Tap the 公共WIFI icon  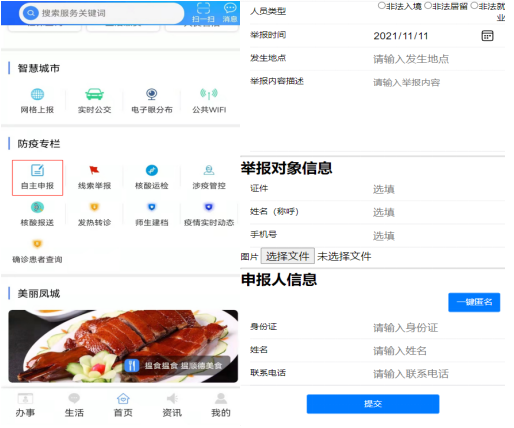pos(209,100)
